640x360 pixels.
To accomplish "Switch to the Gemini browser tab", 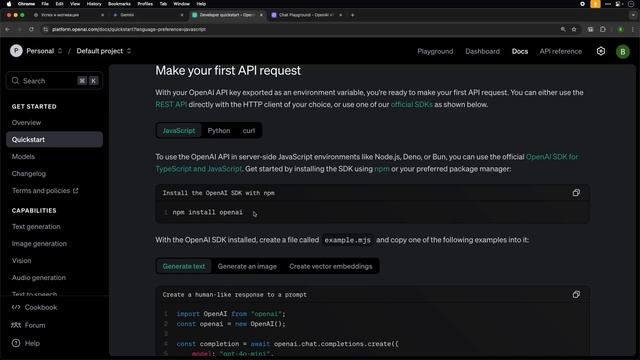I will coord(148,15).
